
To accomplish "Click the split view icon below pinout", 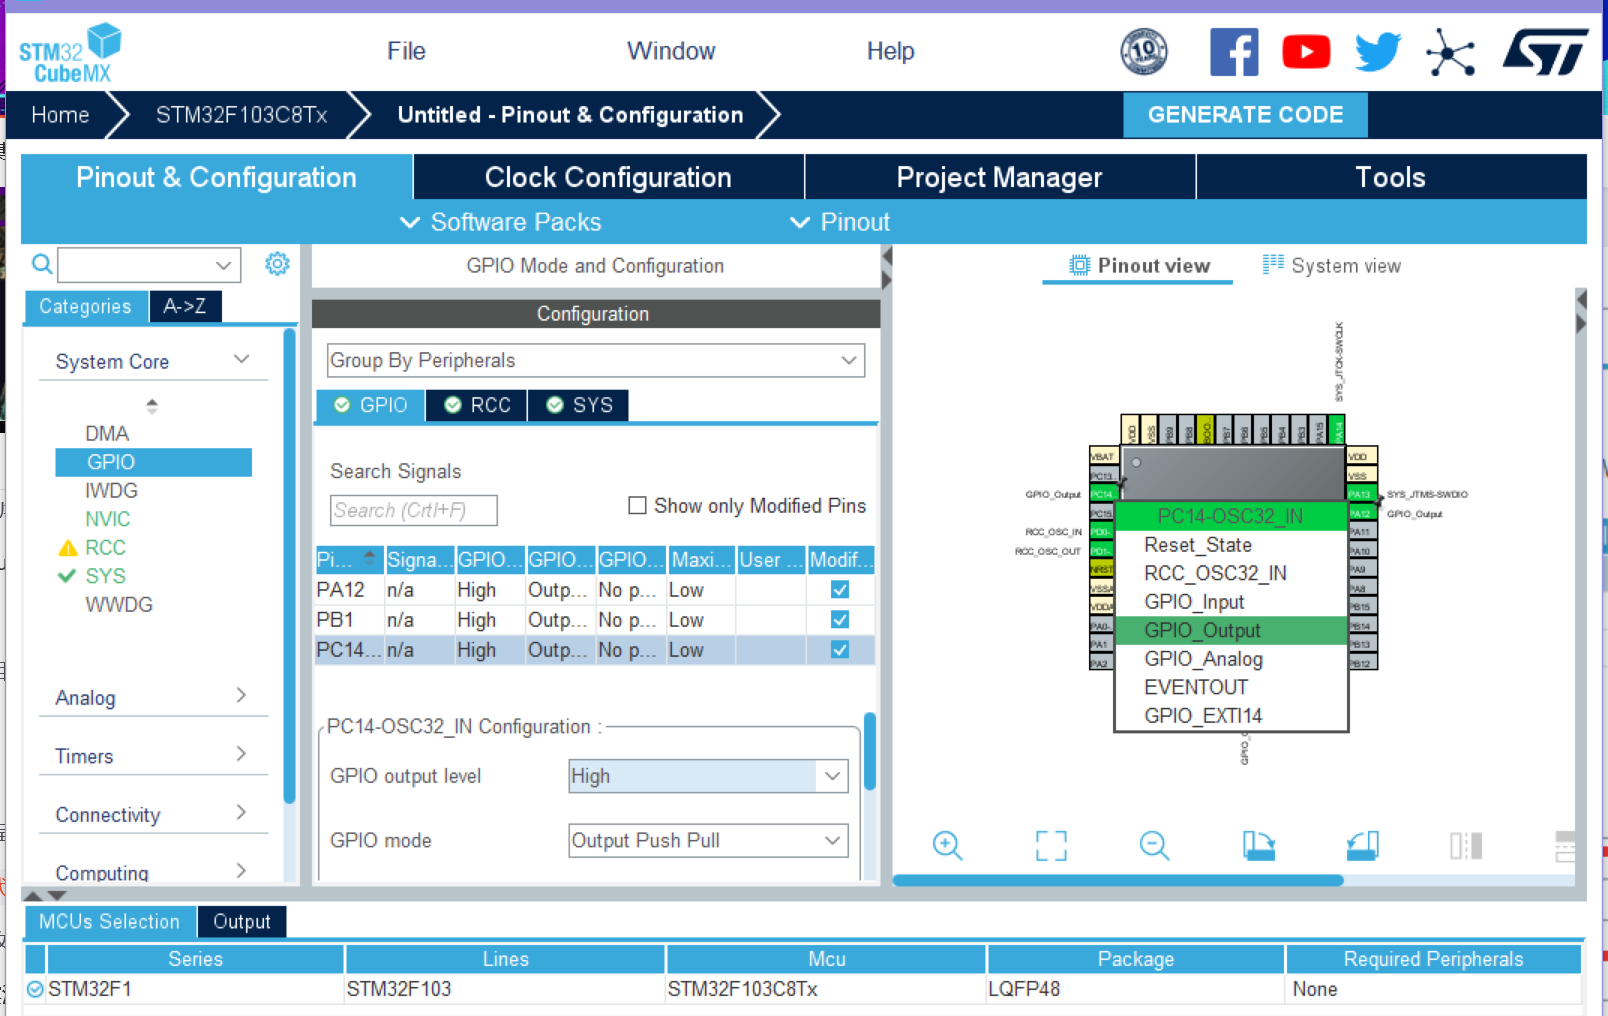I will [x=1466, y=845].
